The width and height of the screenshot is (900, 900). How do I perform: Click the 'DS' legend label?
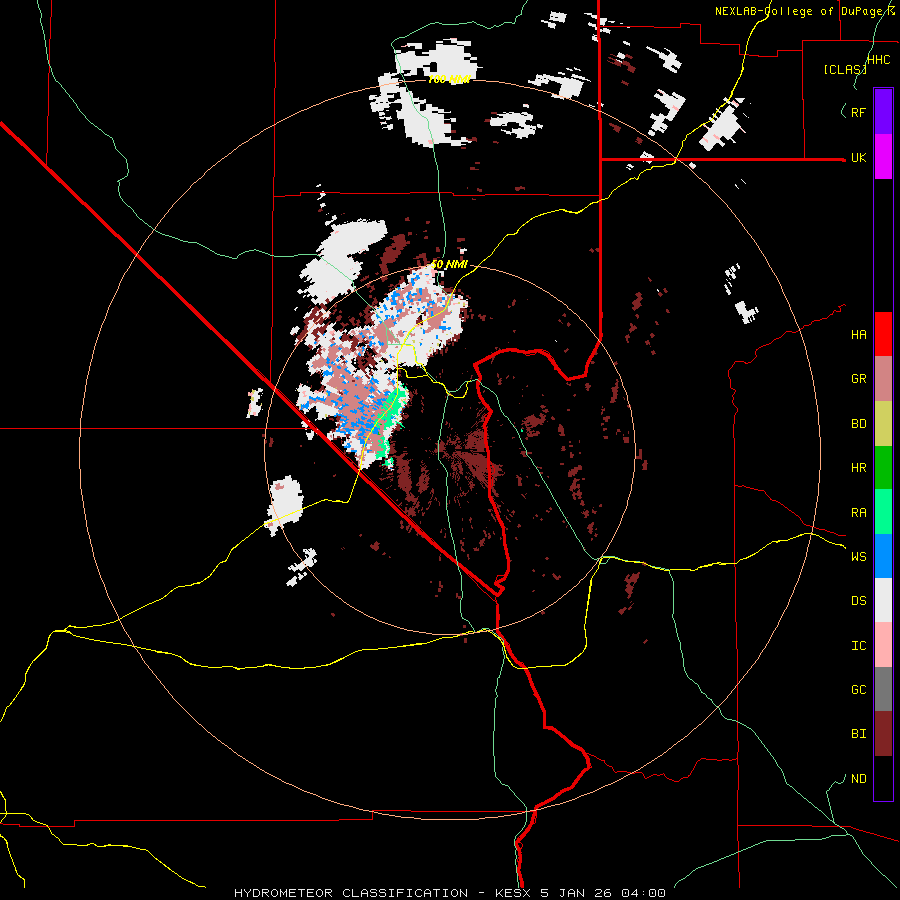click(x=858, y=601)
